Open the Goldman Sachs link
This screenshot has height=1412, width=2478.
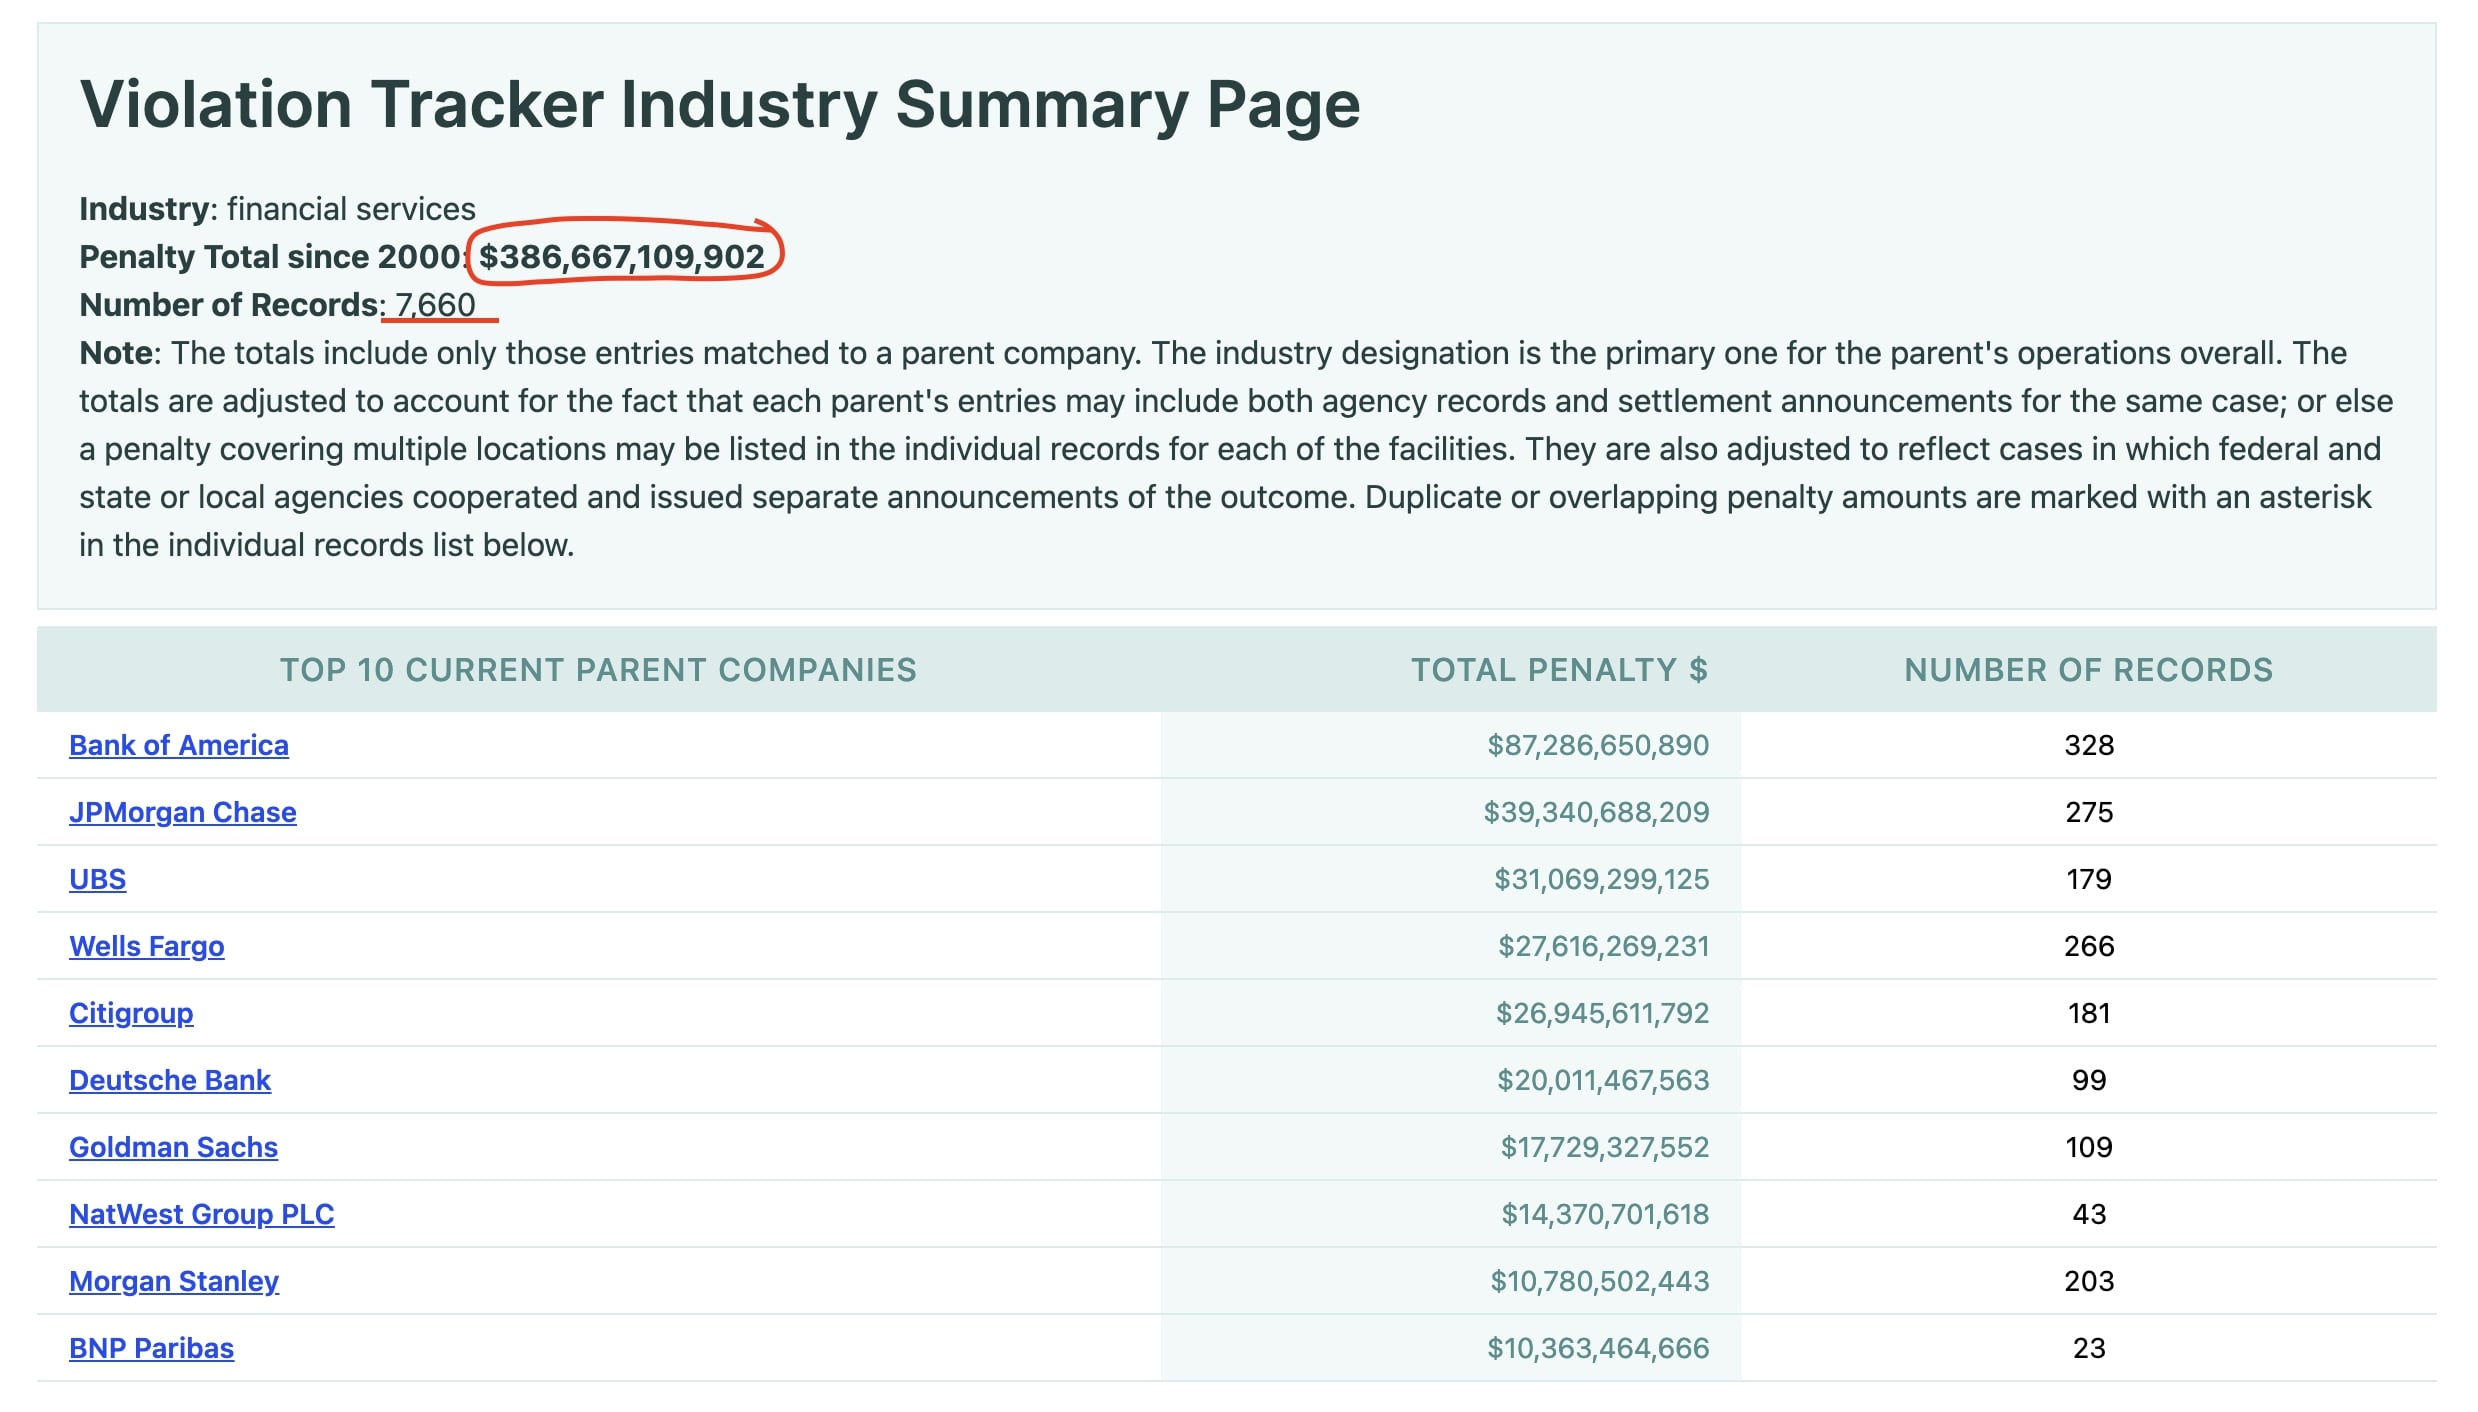174,1147
